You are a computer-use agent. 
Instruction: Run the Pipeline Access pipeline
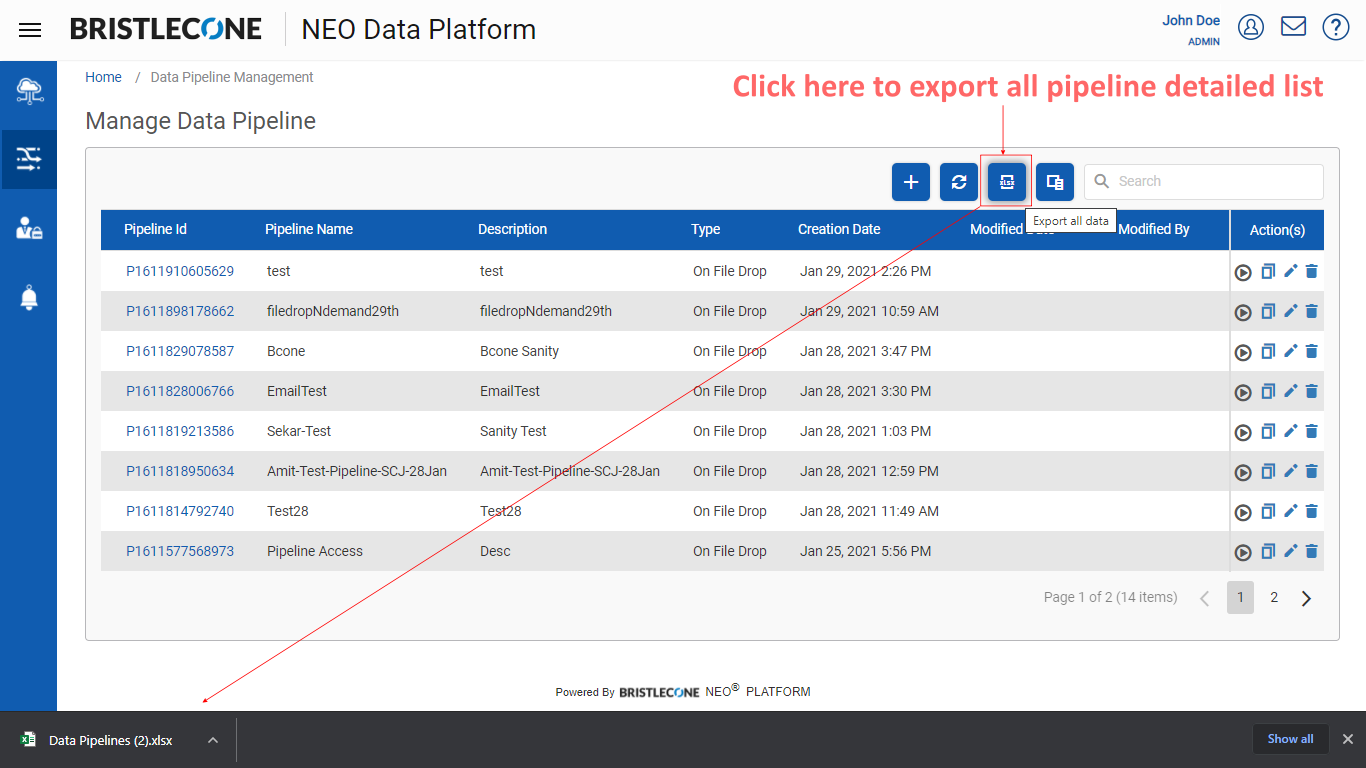click(1243, 552)
